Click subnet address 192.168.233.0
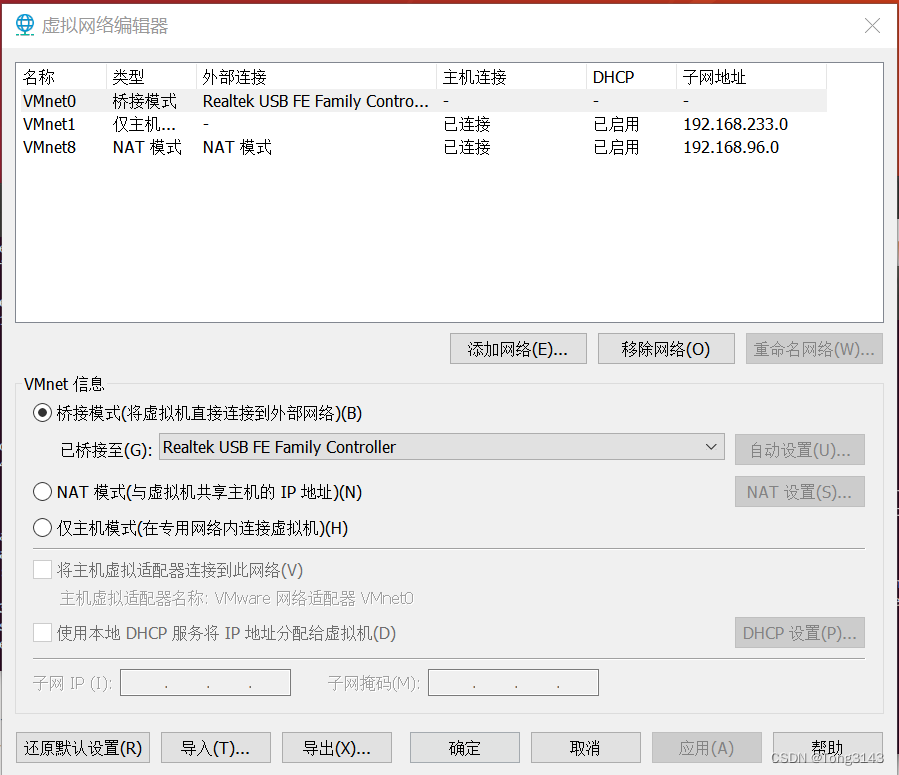Image resolution: width=899 pixels, height=775 pixels. click(736, 124)
